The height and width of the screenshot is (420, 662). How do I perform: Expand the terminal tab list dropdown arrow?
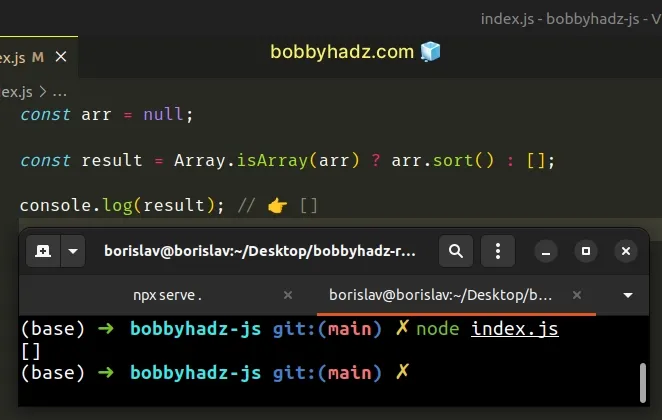click(628, 295)
